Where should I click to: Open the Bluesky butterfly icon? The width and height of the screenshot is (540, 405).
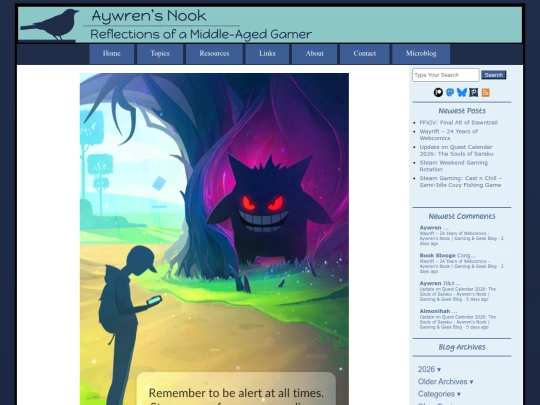[462, 92]
